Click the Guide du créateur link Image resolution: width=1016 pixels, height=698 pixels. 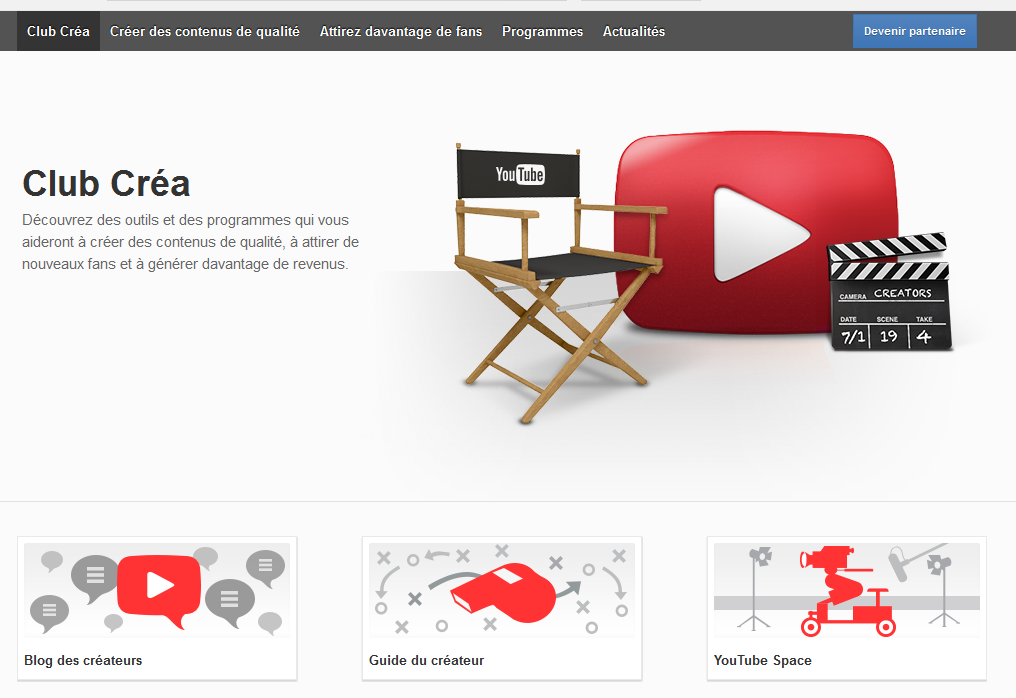point(426,660)
